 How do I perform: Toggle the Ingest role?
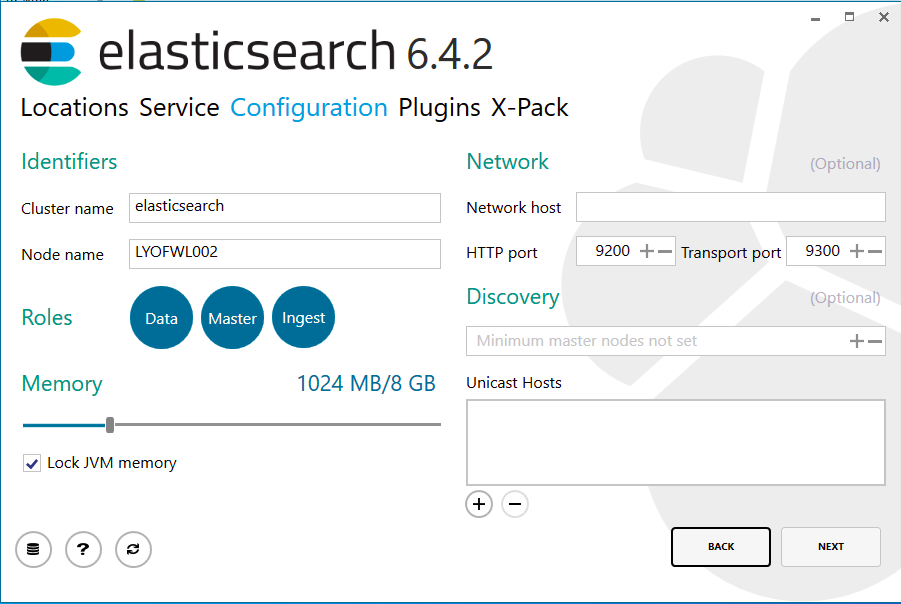tap(303, 317)
